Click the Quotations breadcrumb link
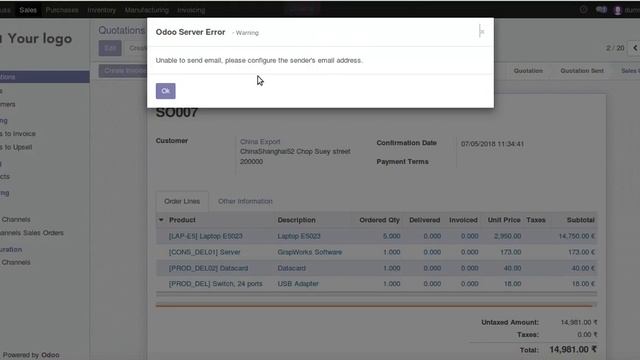Image resolution: width=640 pixels, height=360 pixels. tap(122, 31)
